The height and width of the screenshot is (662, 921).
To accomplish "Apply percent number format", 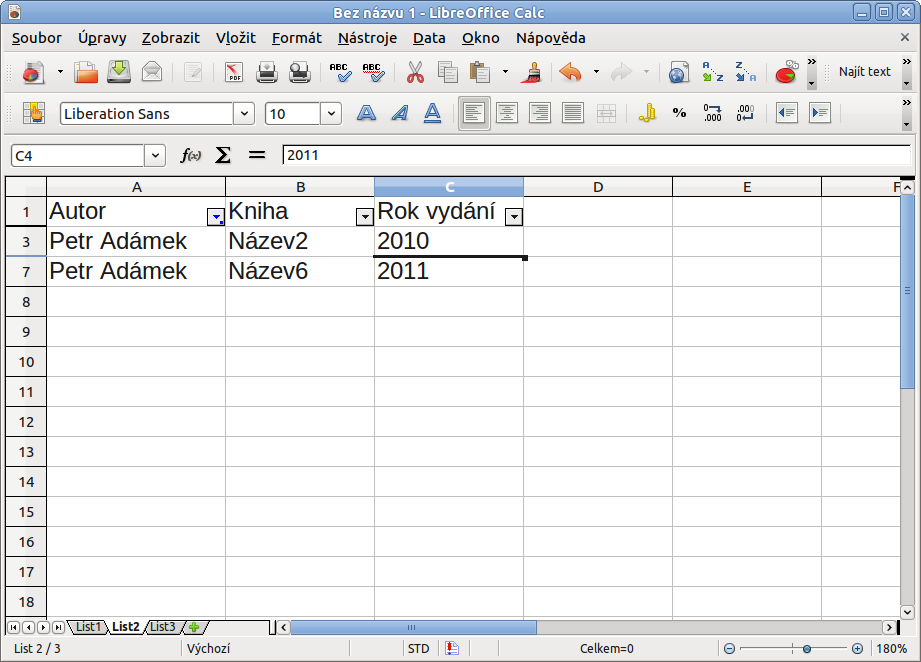I will [680, 113].
